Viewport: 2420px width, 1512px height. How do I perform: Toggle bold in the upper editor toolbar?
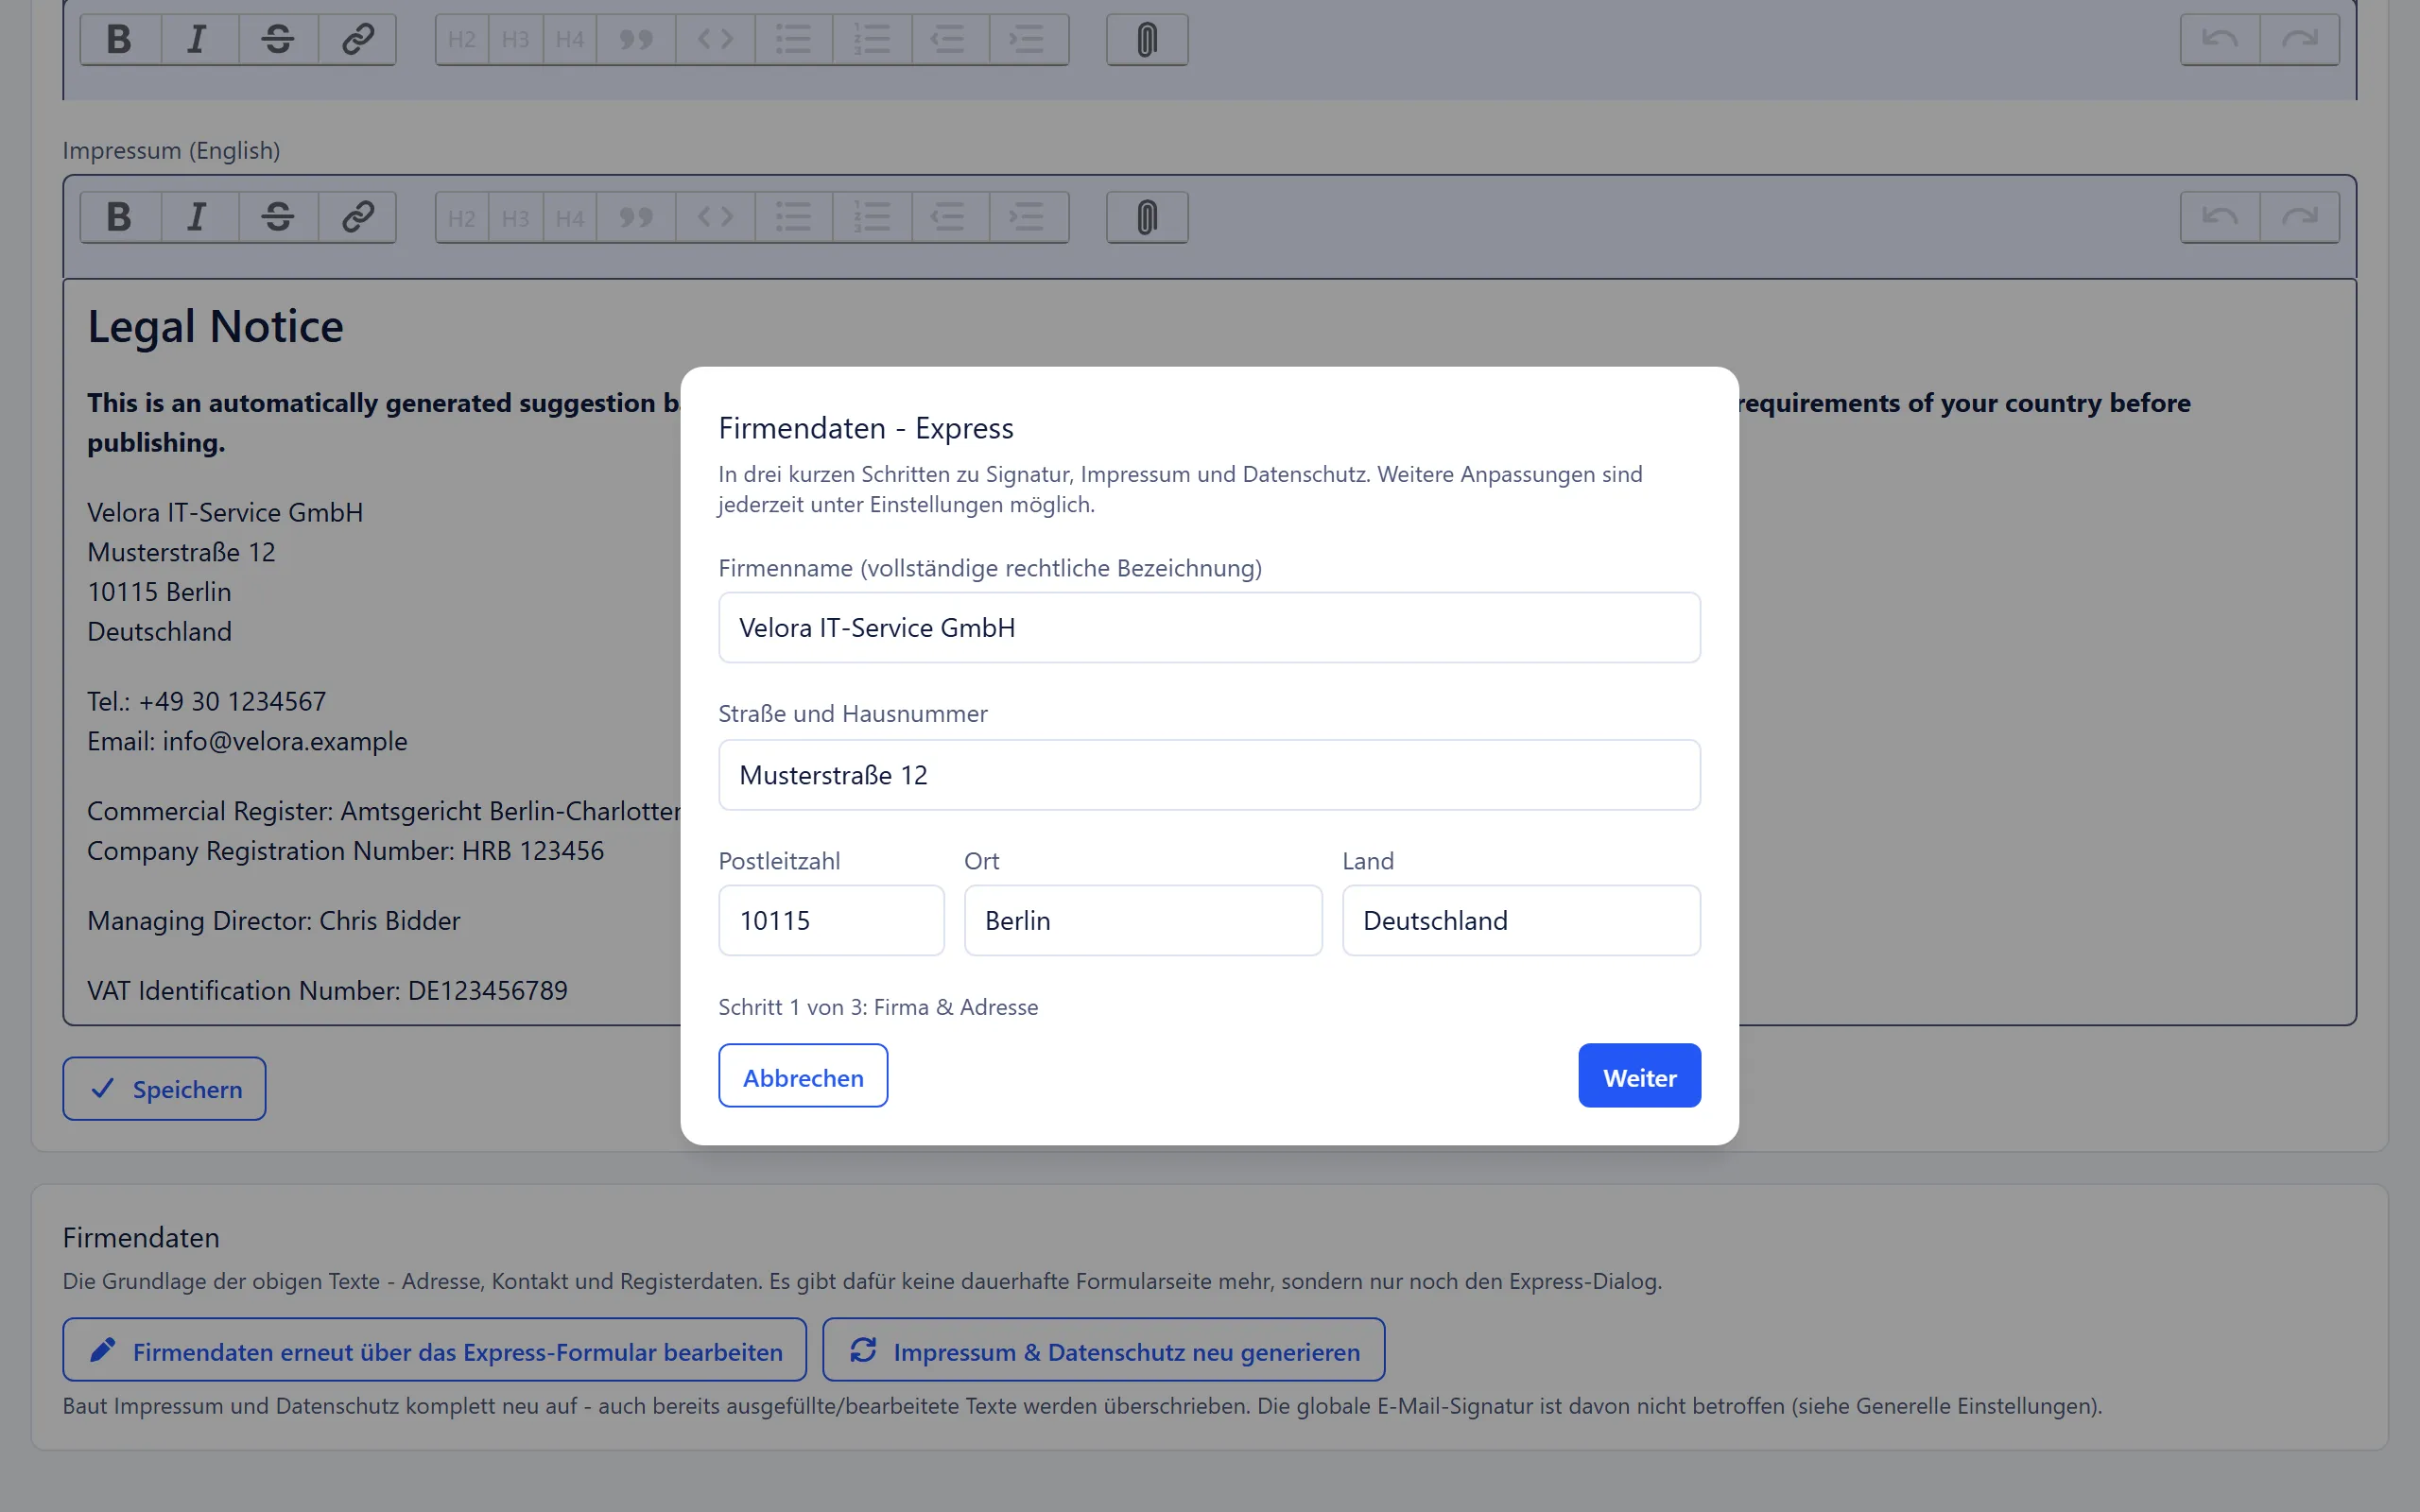pos(120,40)
